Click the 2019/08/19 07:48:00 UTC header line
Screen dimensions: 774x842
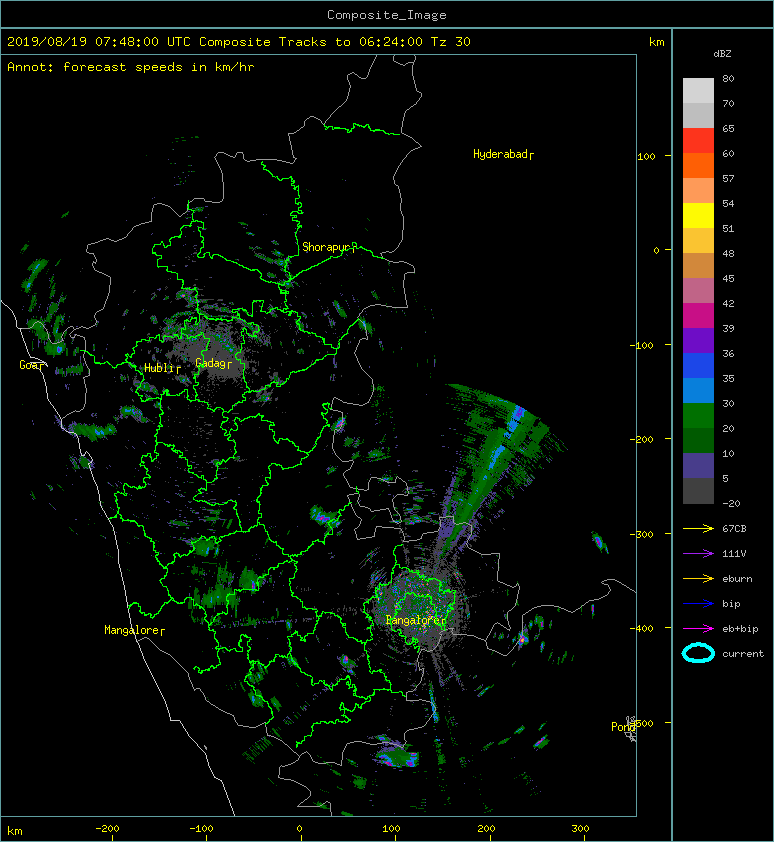point(239,42)
